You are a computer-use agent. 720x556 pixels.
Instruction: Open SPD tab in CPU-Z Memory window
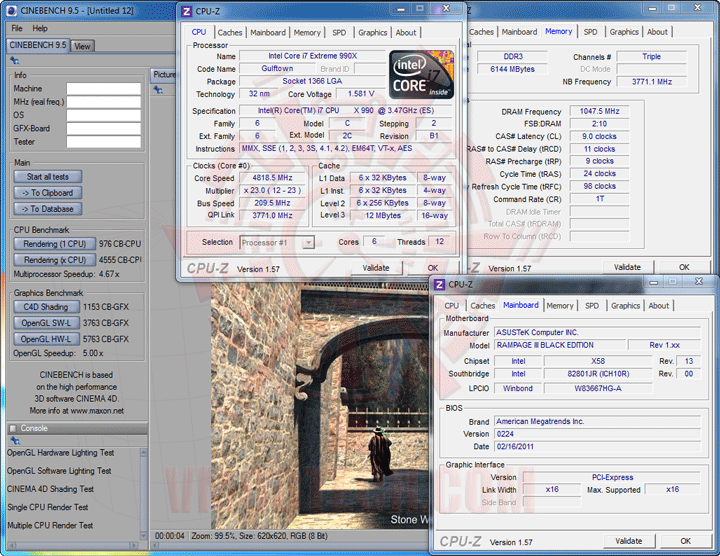point(590,32)
